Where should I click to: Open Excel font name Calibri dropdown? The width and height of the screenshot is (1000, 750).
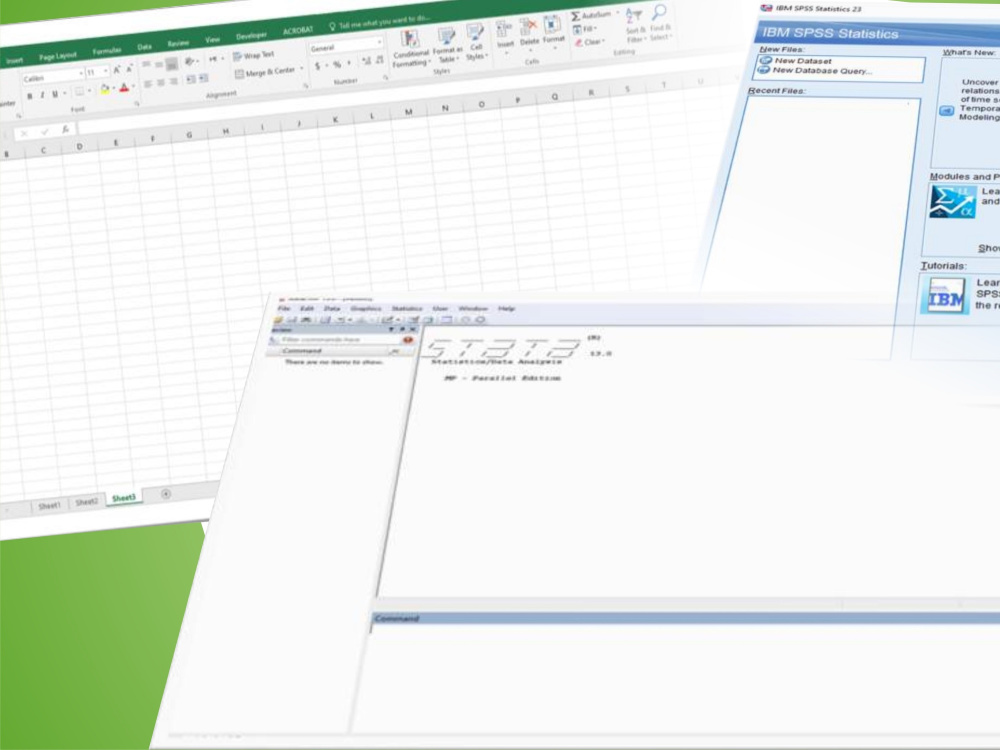81,74
